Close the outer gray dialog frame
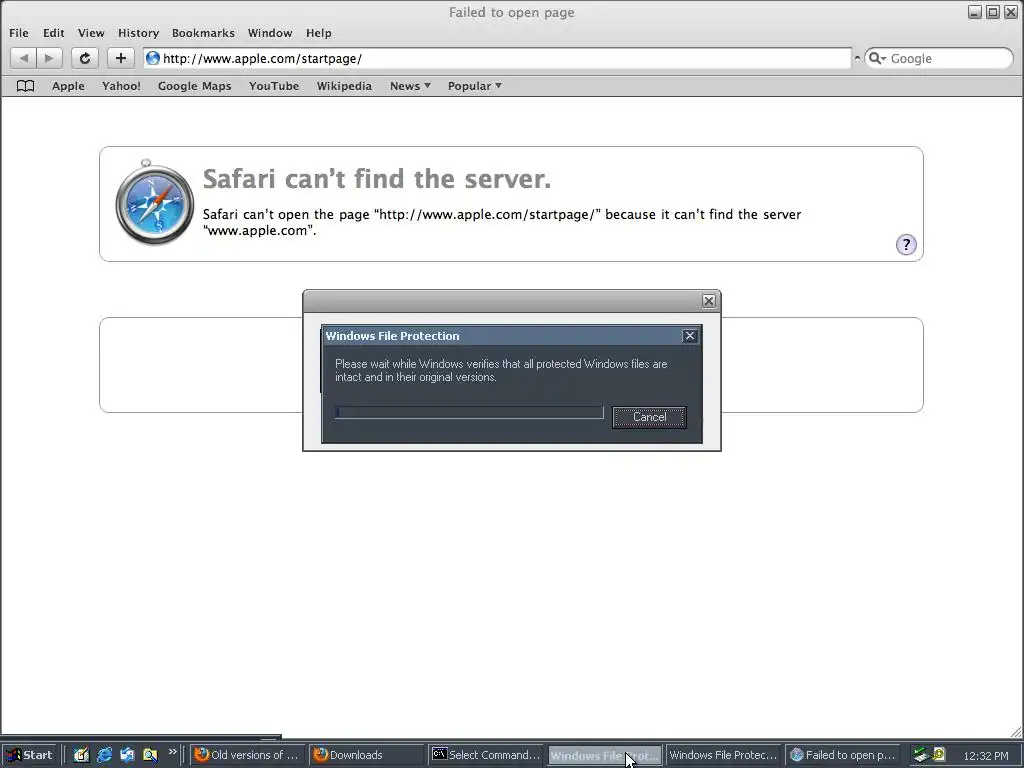1024x768 pixels. pyautogui.click(x=709, y=301)
